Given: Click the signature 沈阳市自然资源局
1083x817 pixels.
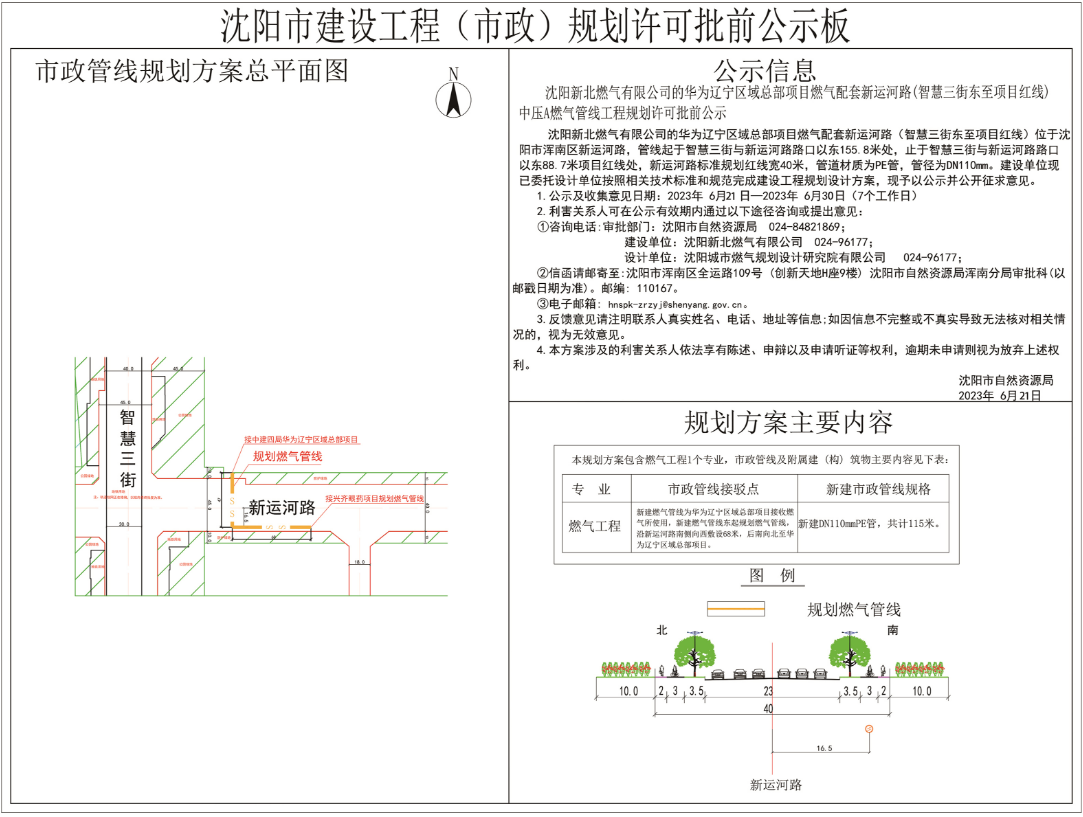Looking at the screenshot, I should 1006,380.
